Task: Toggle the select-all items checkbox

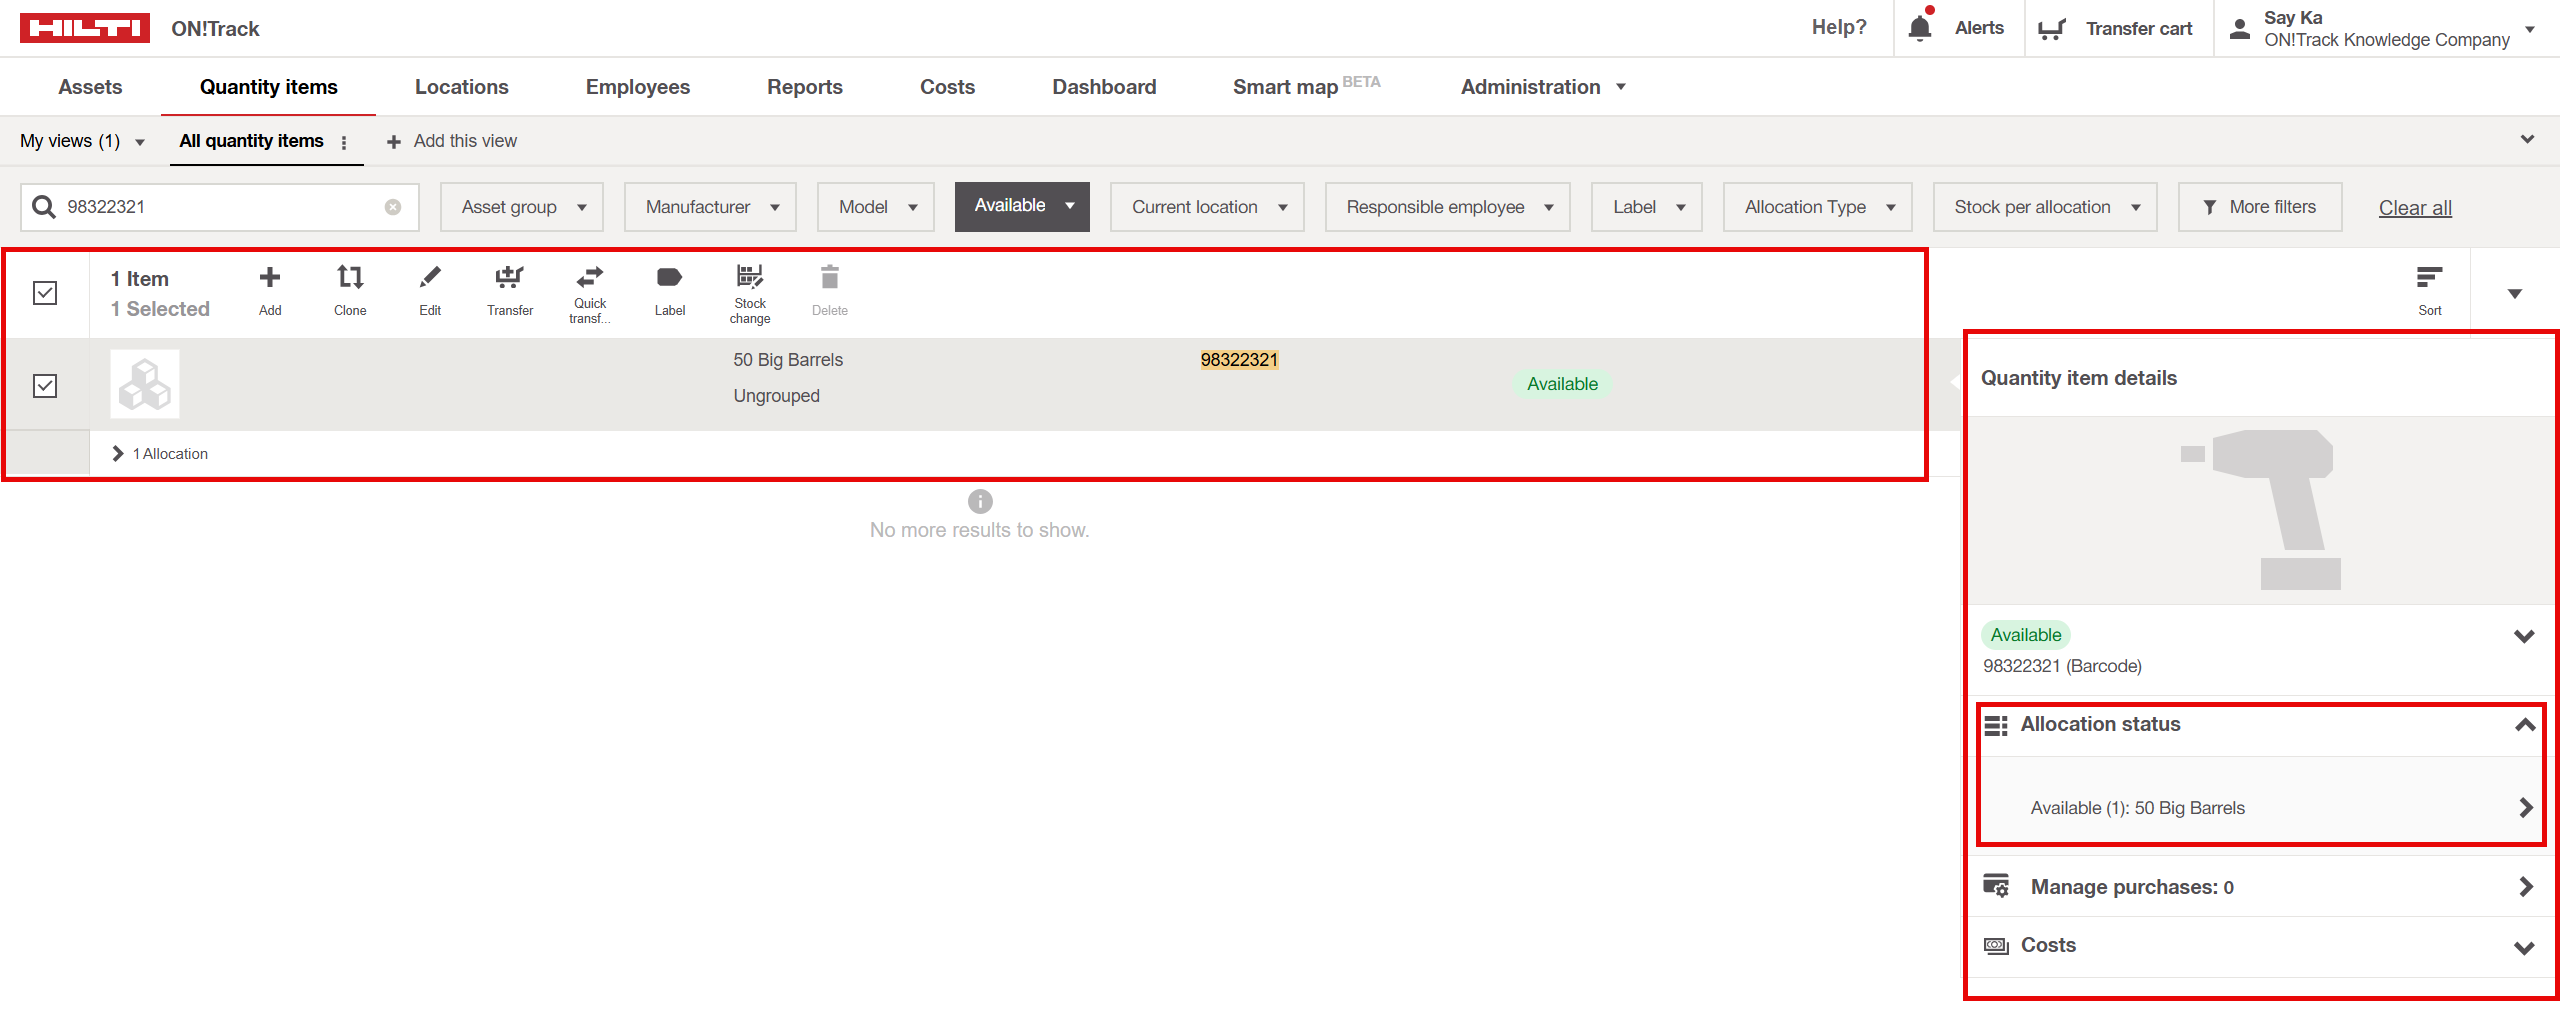Action: 45,293
